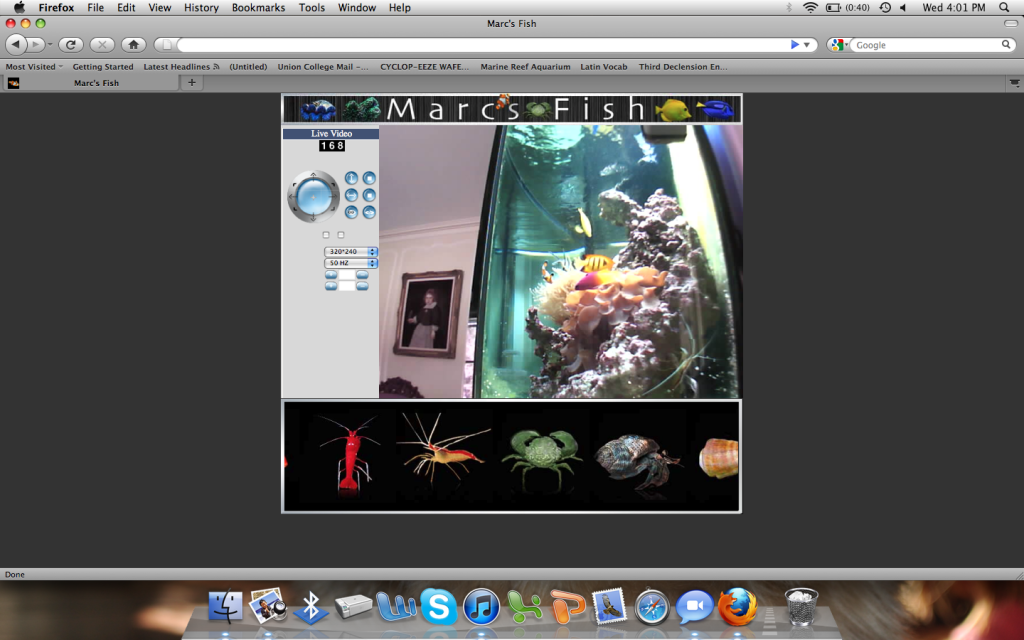Image resolution: width=1024 pixels, height=640 pixels.
Task: Open the Latin Vocab bookmark
Action: [x=604, y=67]
